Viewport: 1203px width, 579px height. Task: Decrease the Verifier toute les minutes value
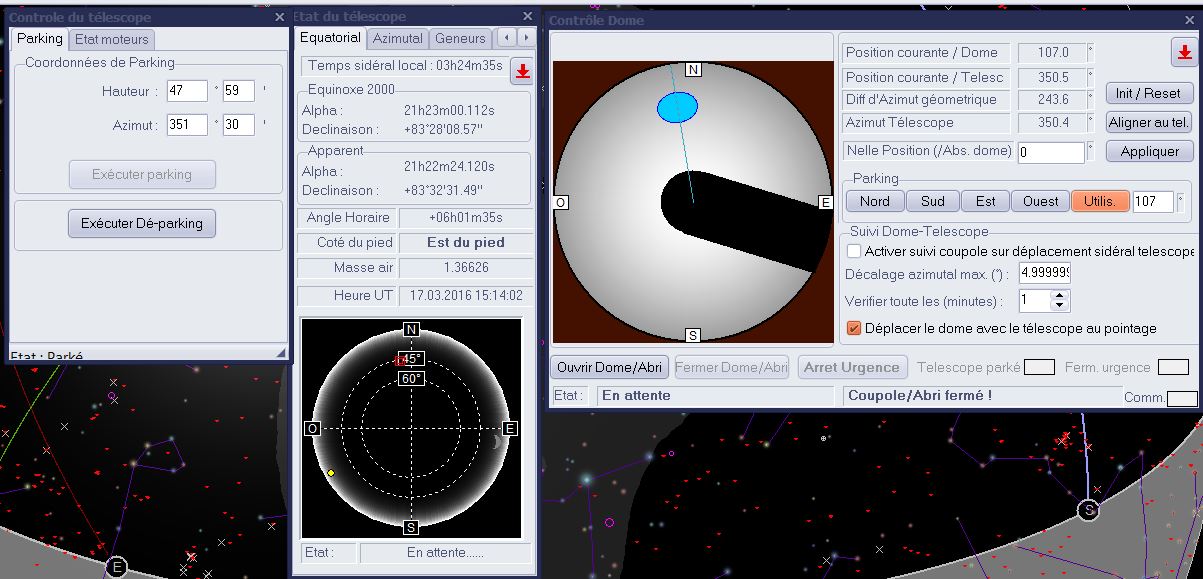click(1061, 305)
